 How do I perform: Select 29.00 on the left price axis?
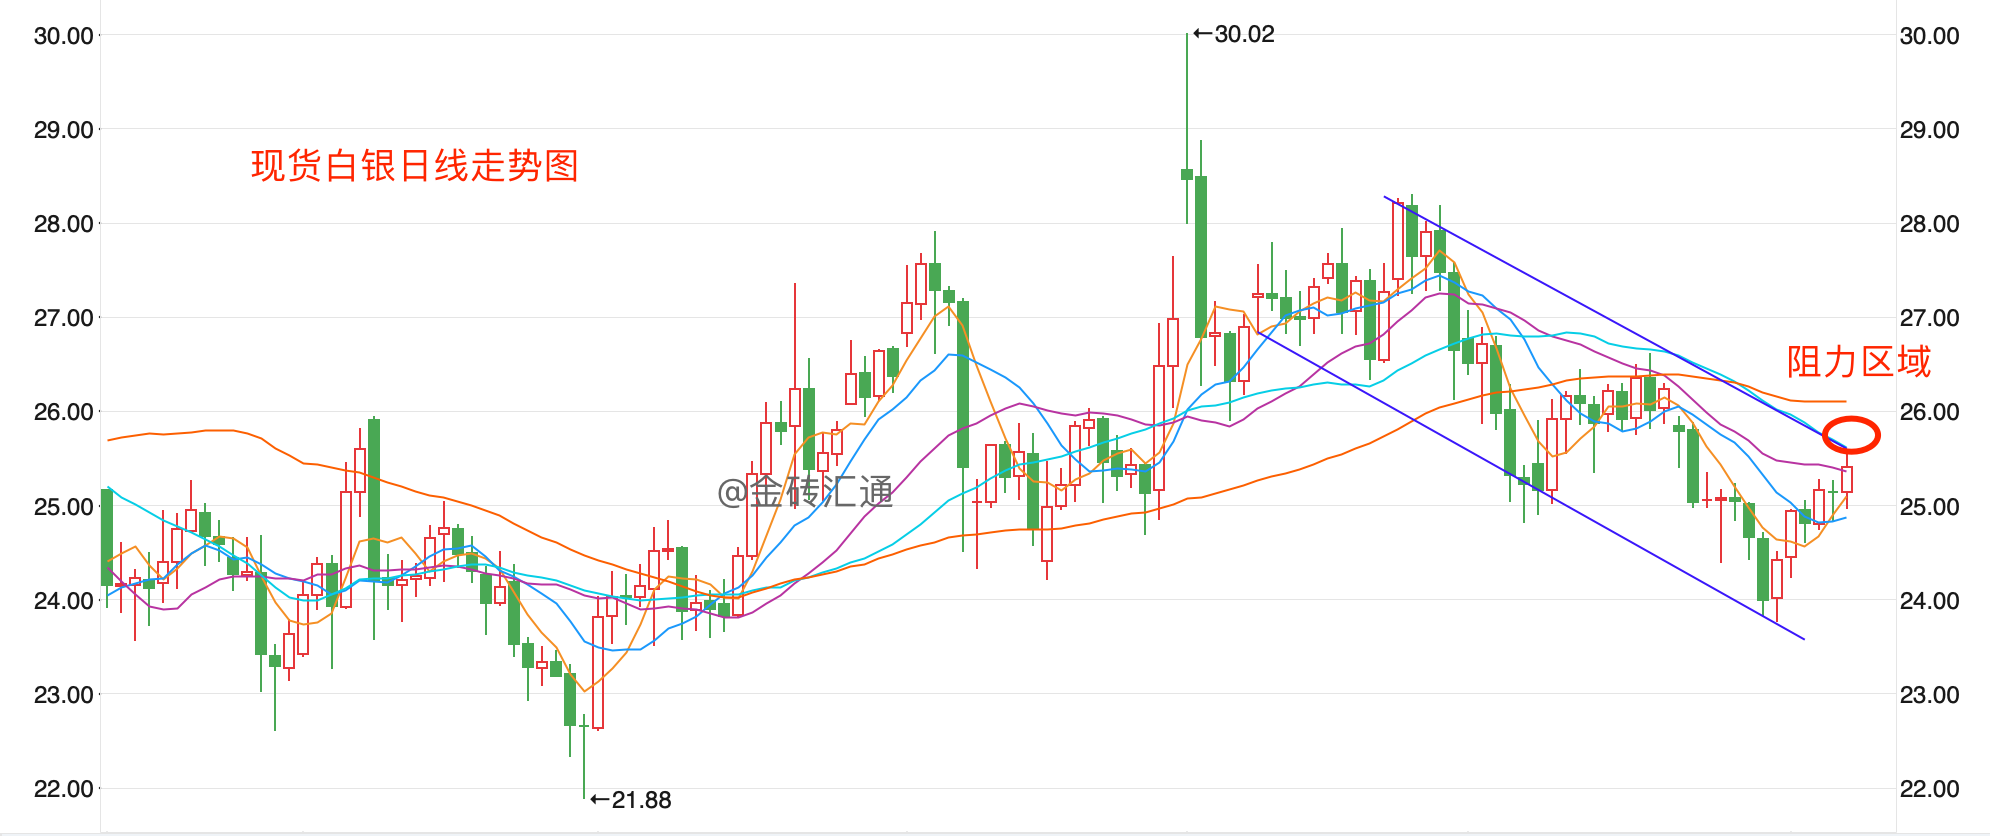pos(64,130)
